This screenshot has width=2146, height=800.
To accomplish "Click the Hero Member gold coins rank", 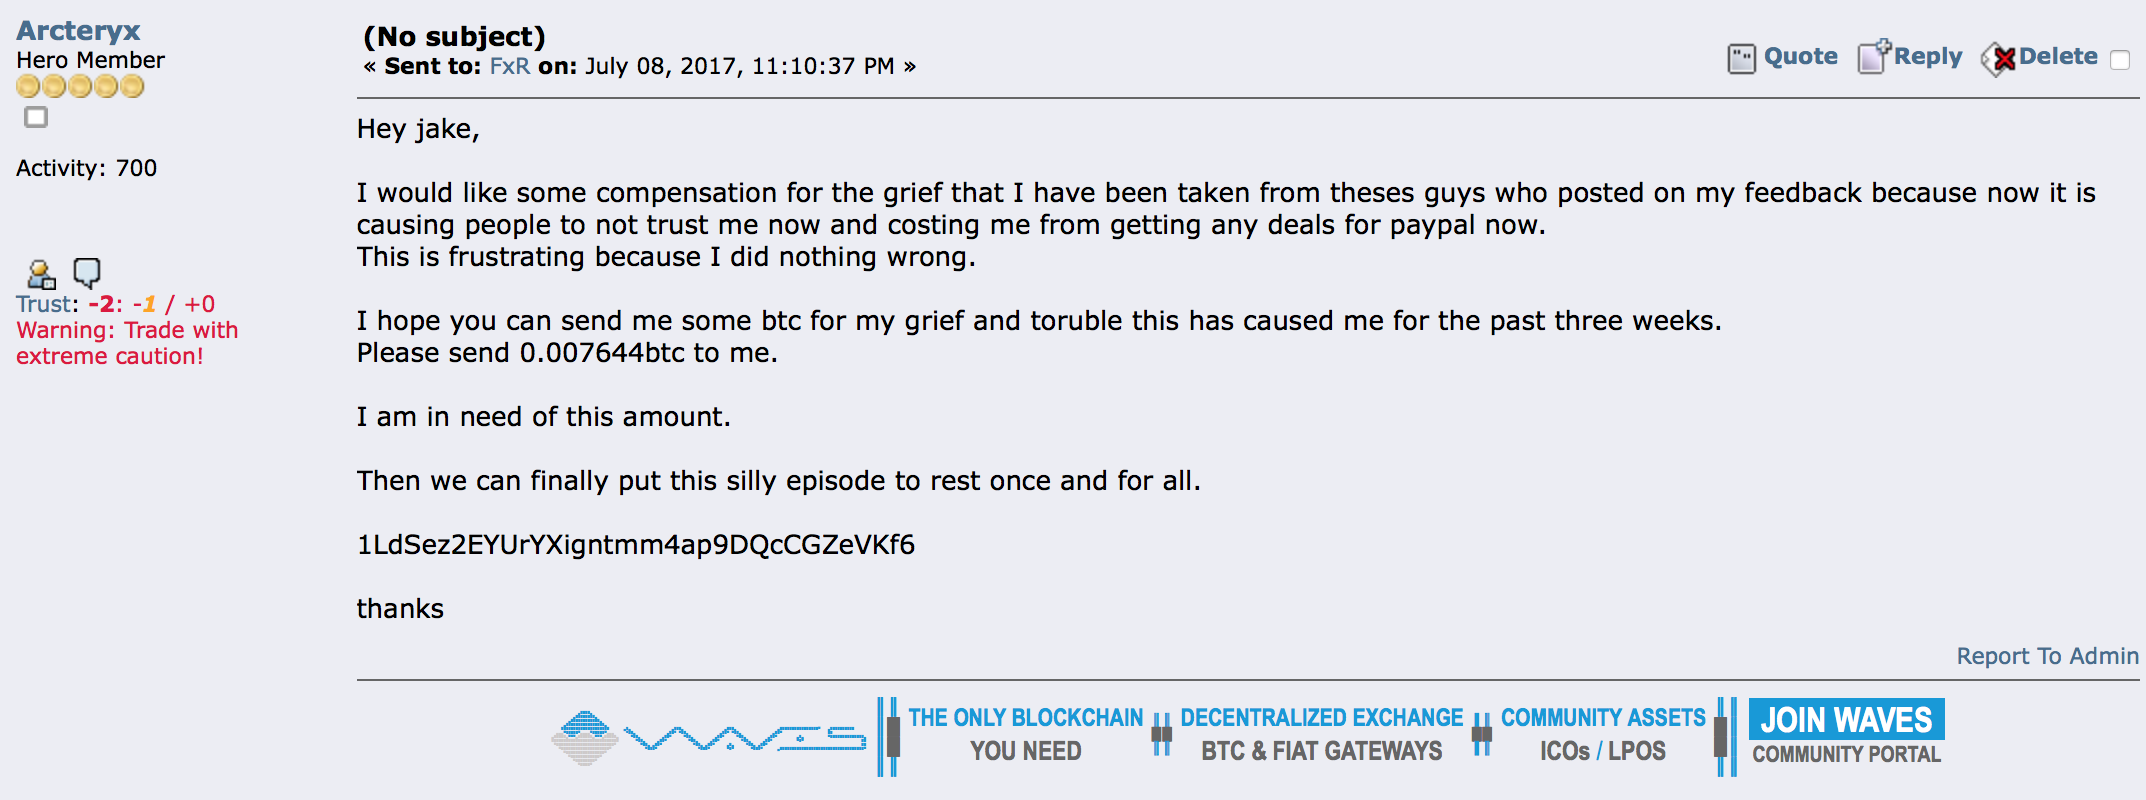I will click(x=80, y=87).
